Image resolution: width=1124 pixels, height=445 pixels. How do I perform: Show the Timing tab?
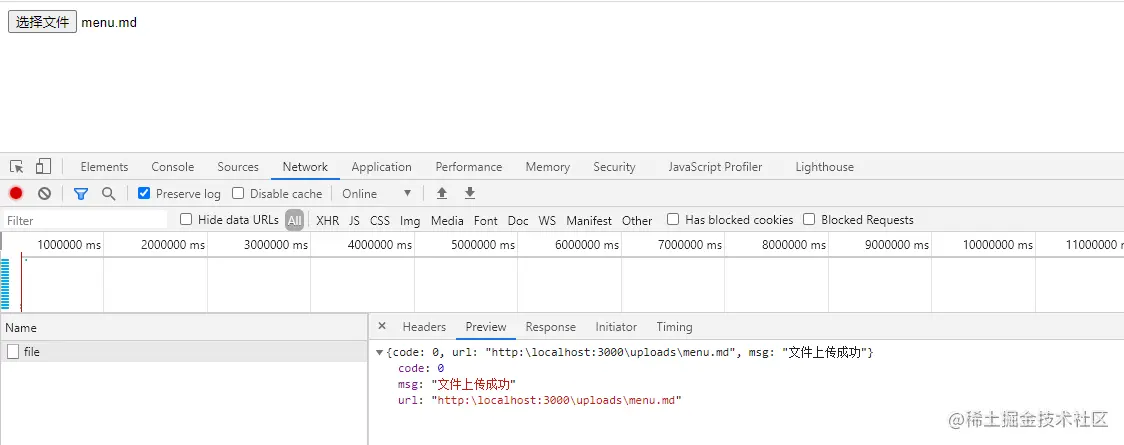click(675, 327)
